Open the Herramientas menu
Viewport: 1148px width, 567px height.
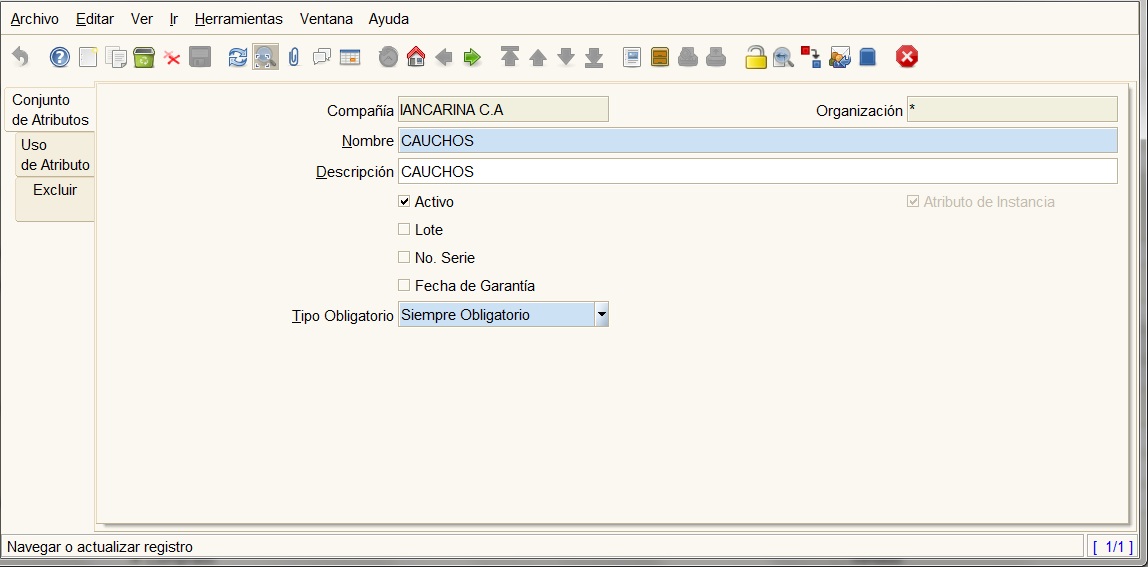(239, 19)
